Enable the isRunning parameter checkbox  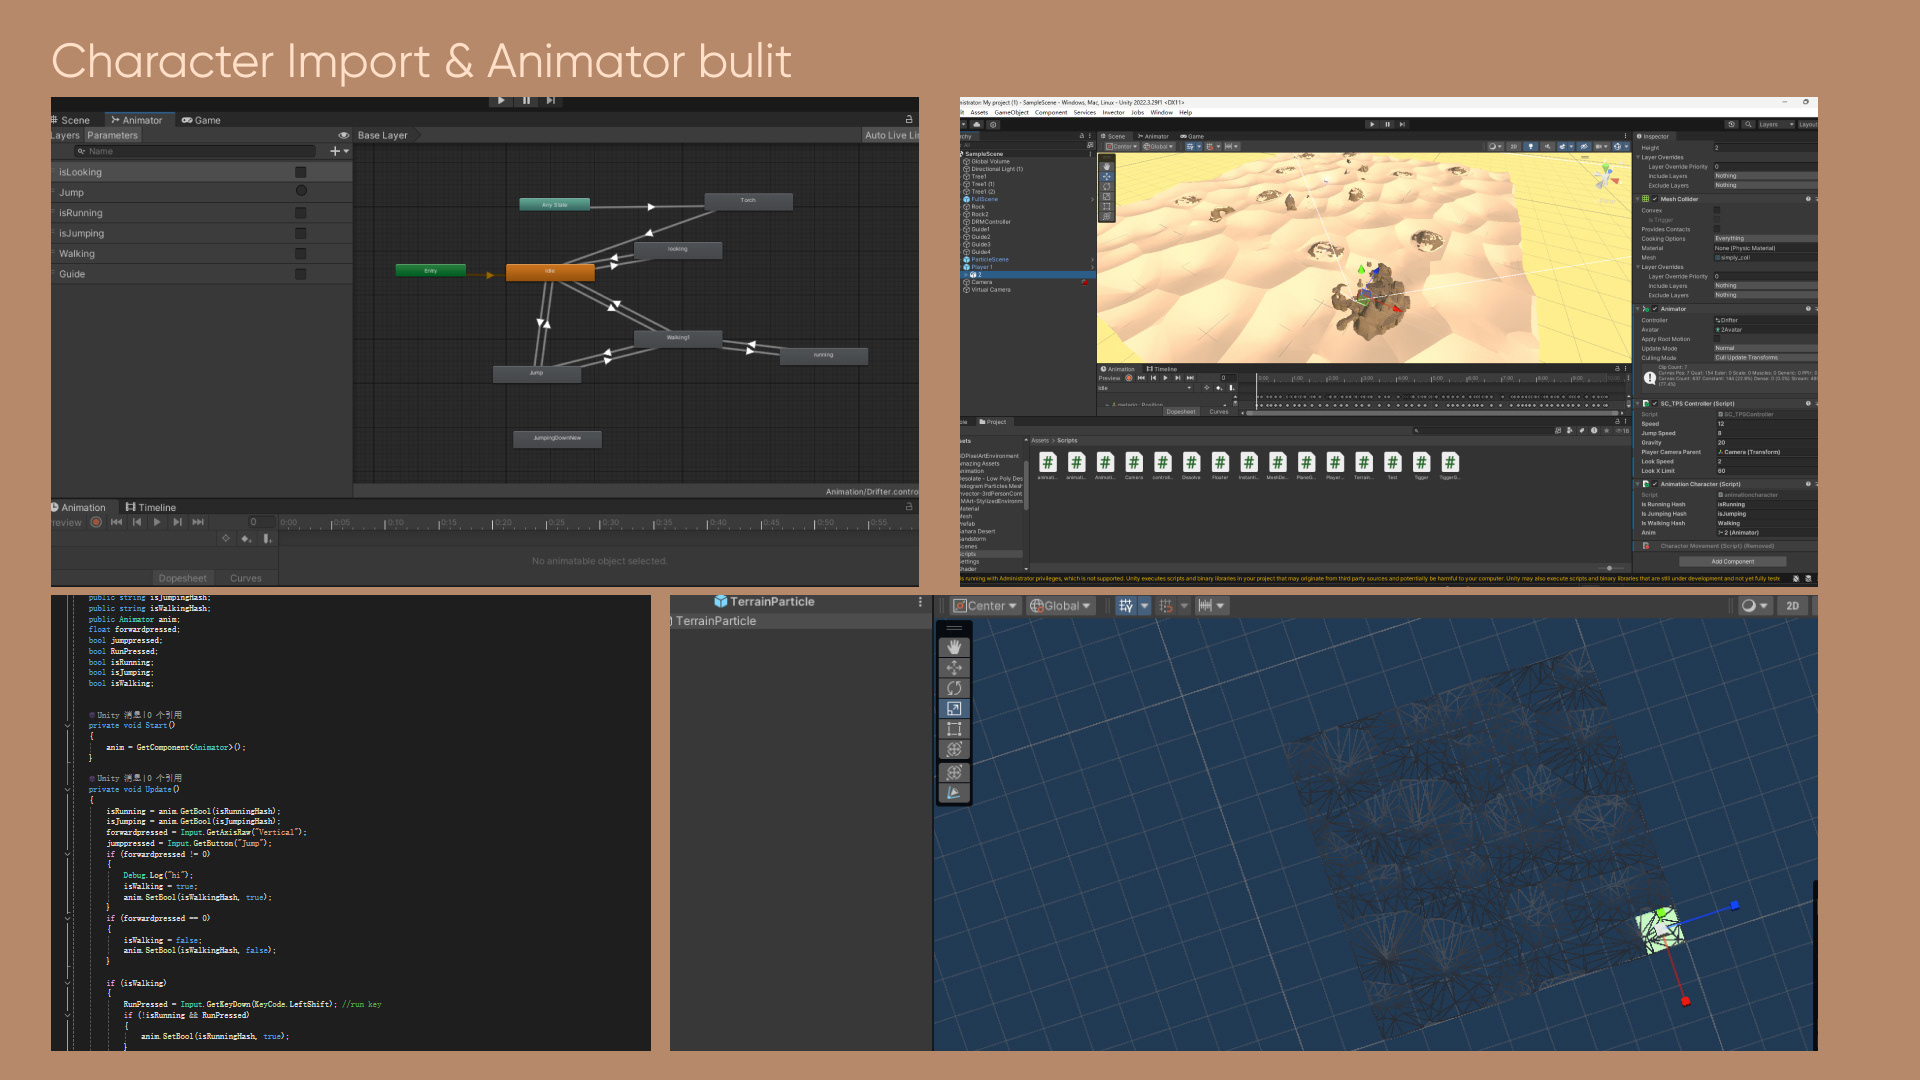pyautogui.click(x=300, y=213)
